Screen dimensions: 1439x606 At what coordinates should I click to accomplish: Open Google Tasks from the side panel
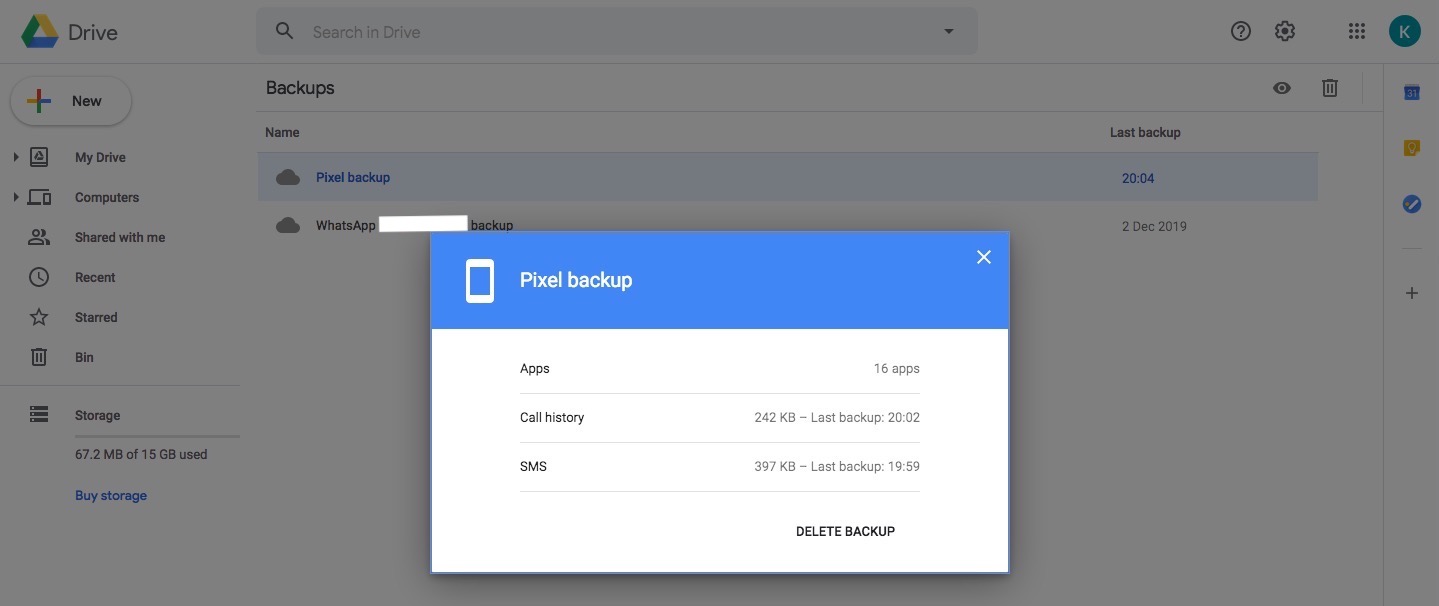click(1411, 203)
